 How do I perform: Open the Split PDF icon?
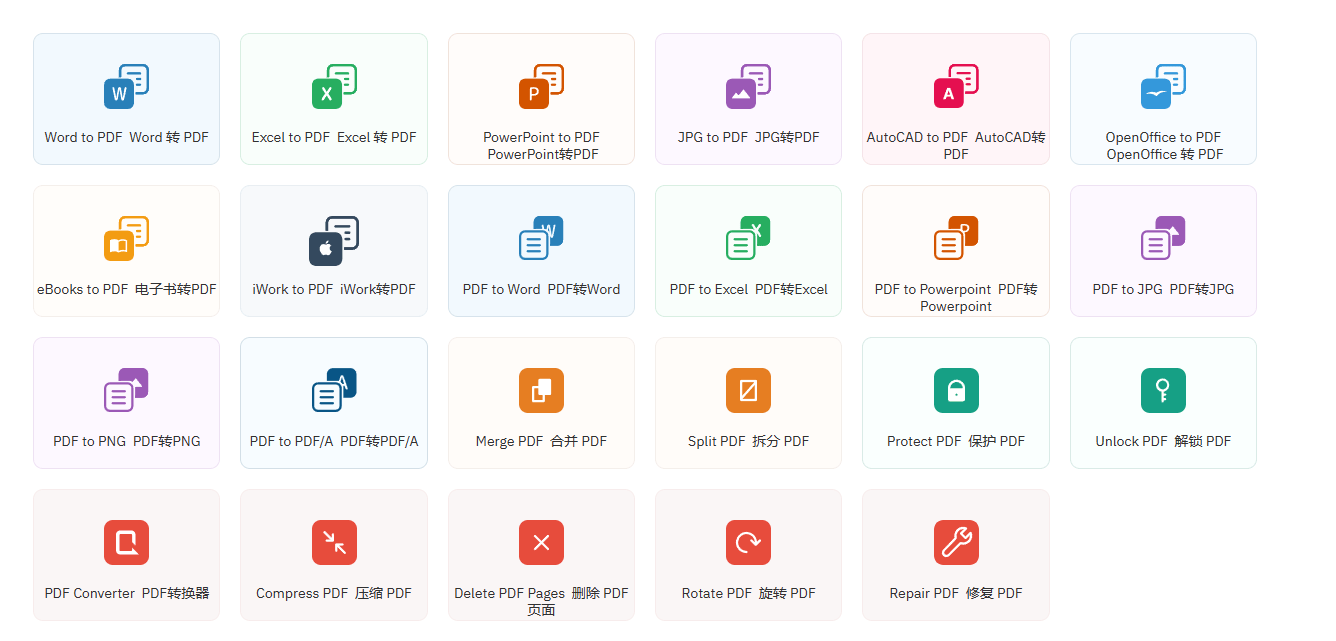(748, 391)
